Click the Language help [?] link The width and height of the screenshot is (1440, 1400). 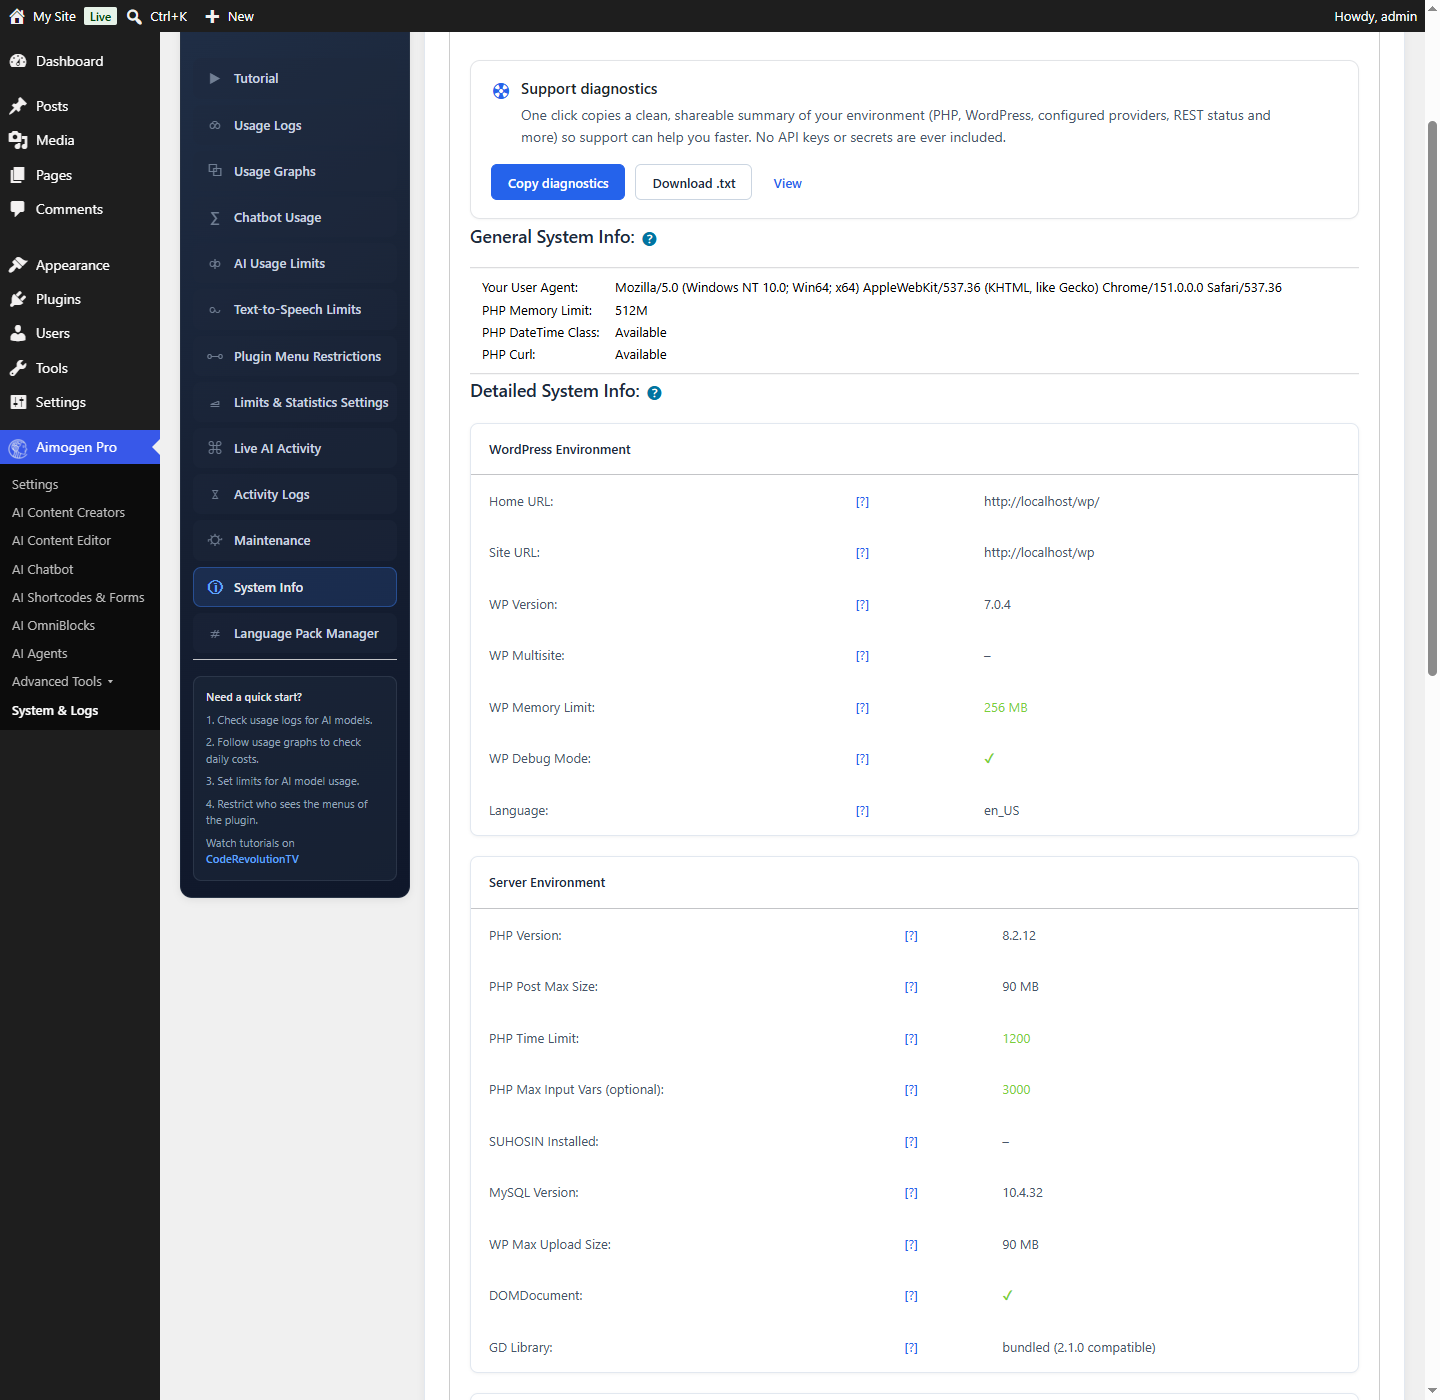click(x=862, y=811)
